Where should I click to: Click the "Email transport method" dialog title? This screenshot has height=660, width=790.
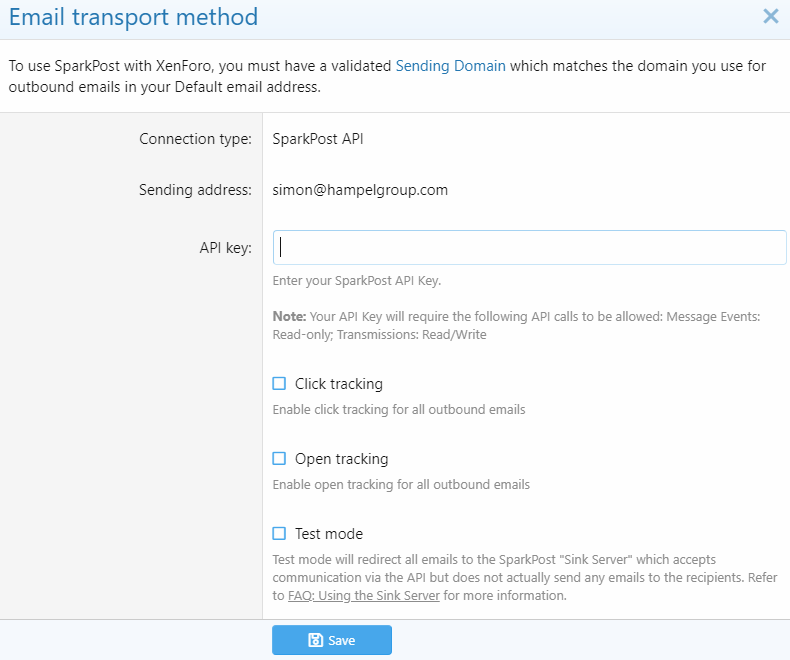tap(133, 17)
